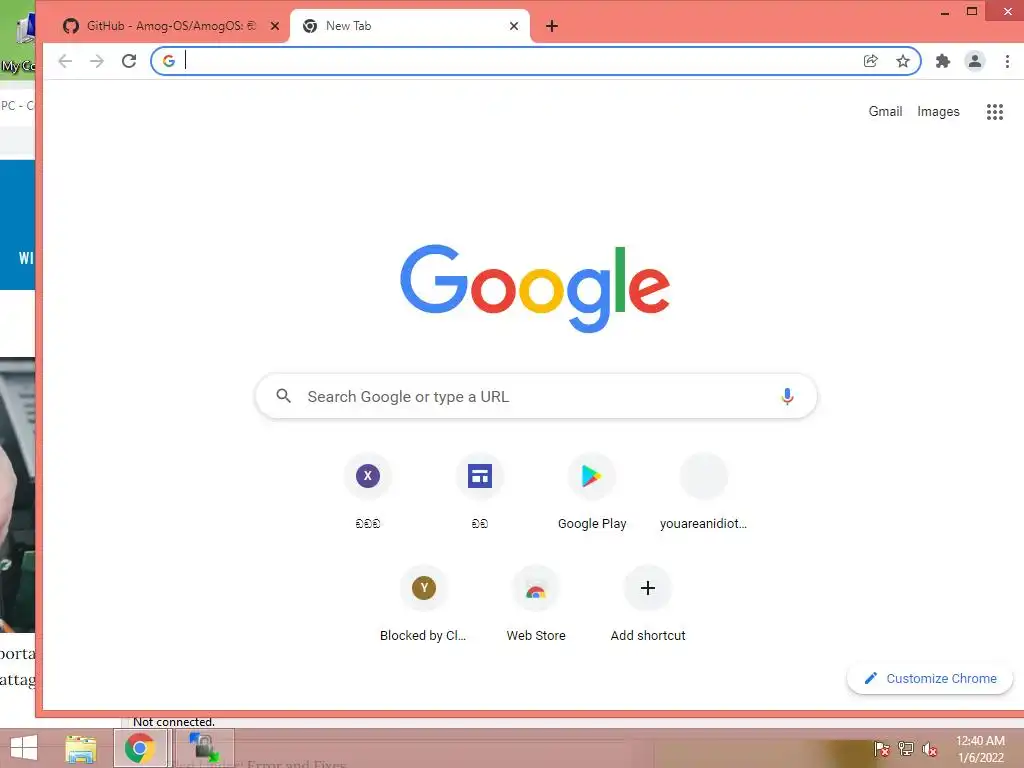Open the Gmail link
This screenshot has height=768, width=1024.
click(886, 112)
